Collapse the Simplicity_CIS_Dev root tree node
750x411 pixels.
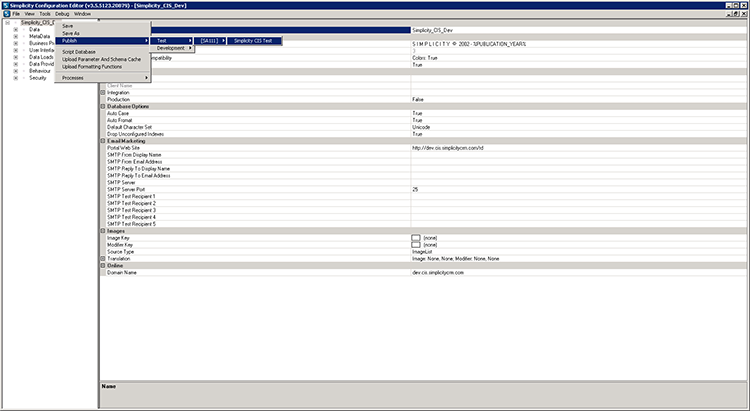7,22
